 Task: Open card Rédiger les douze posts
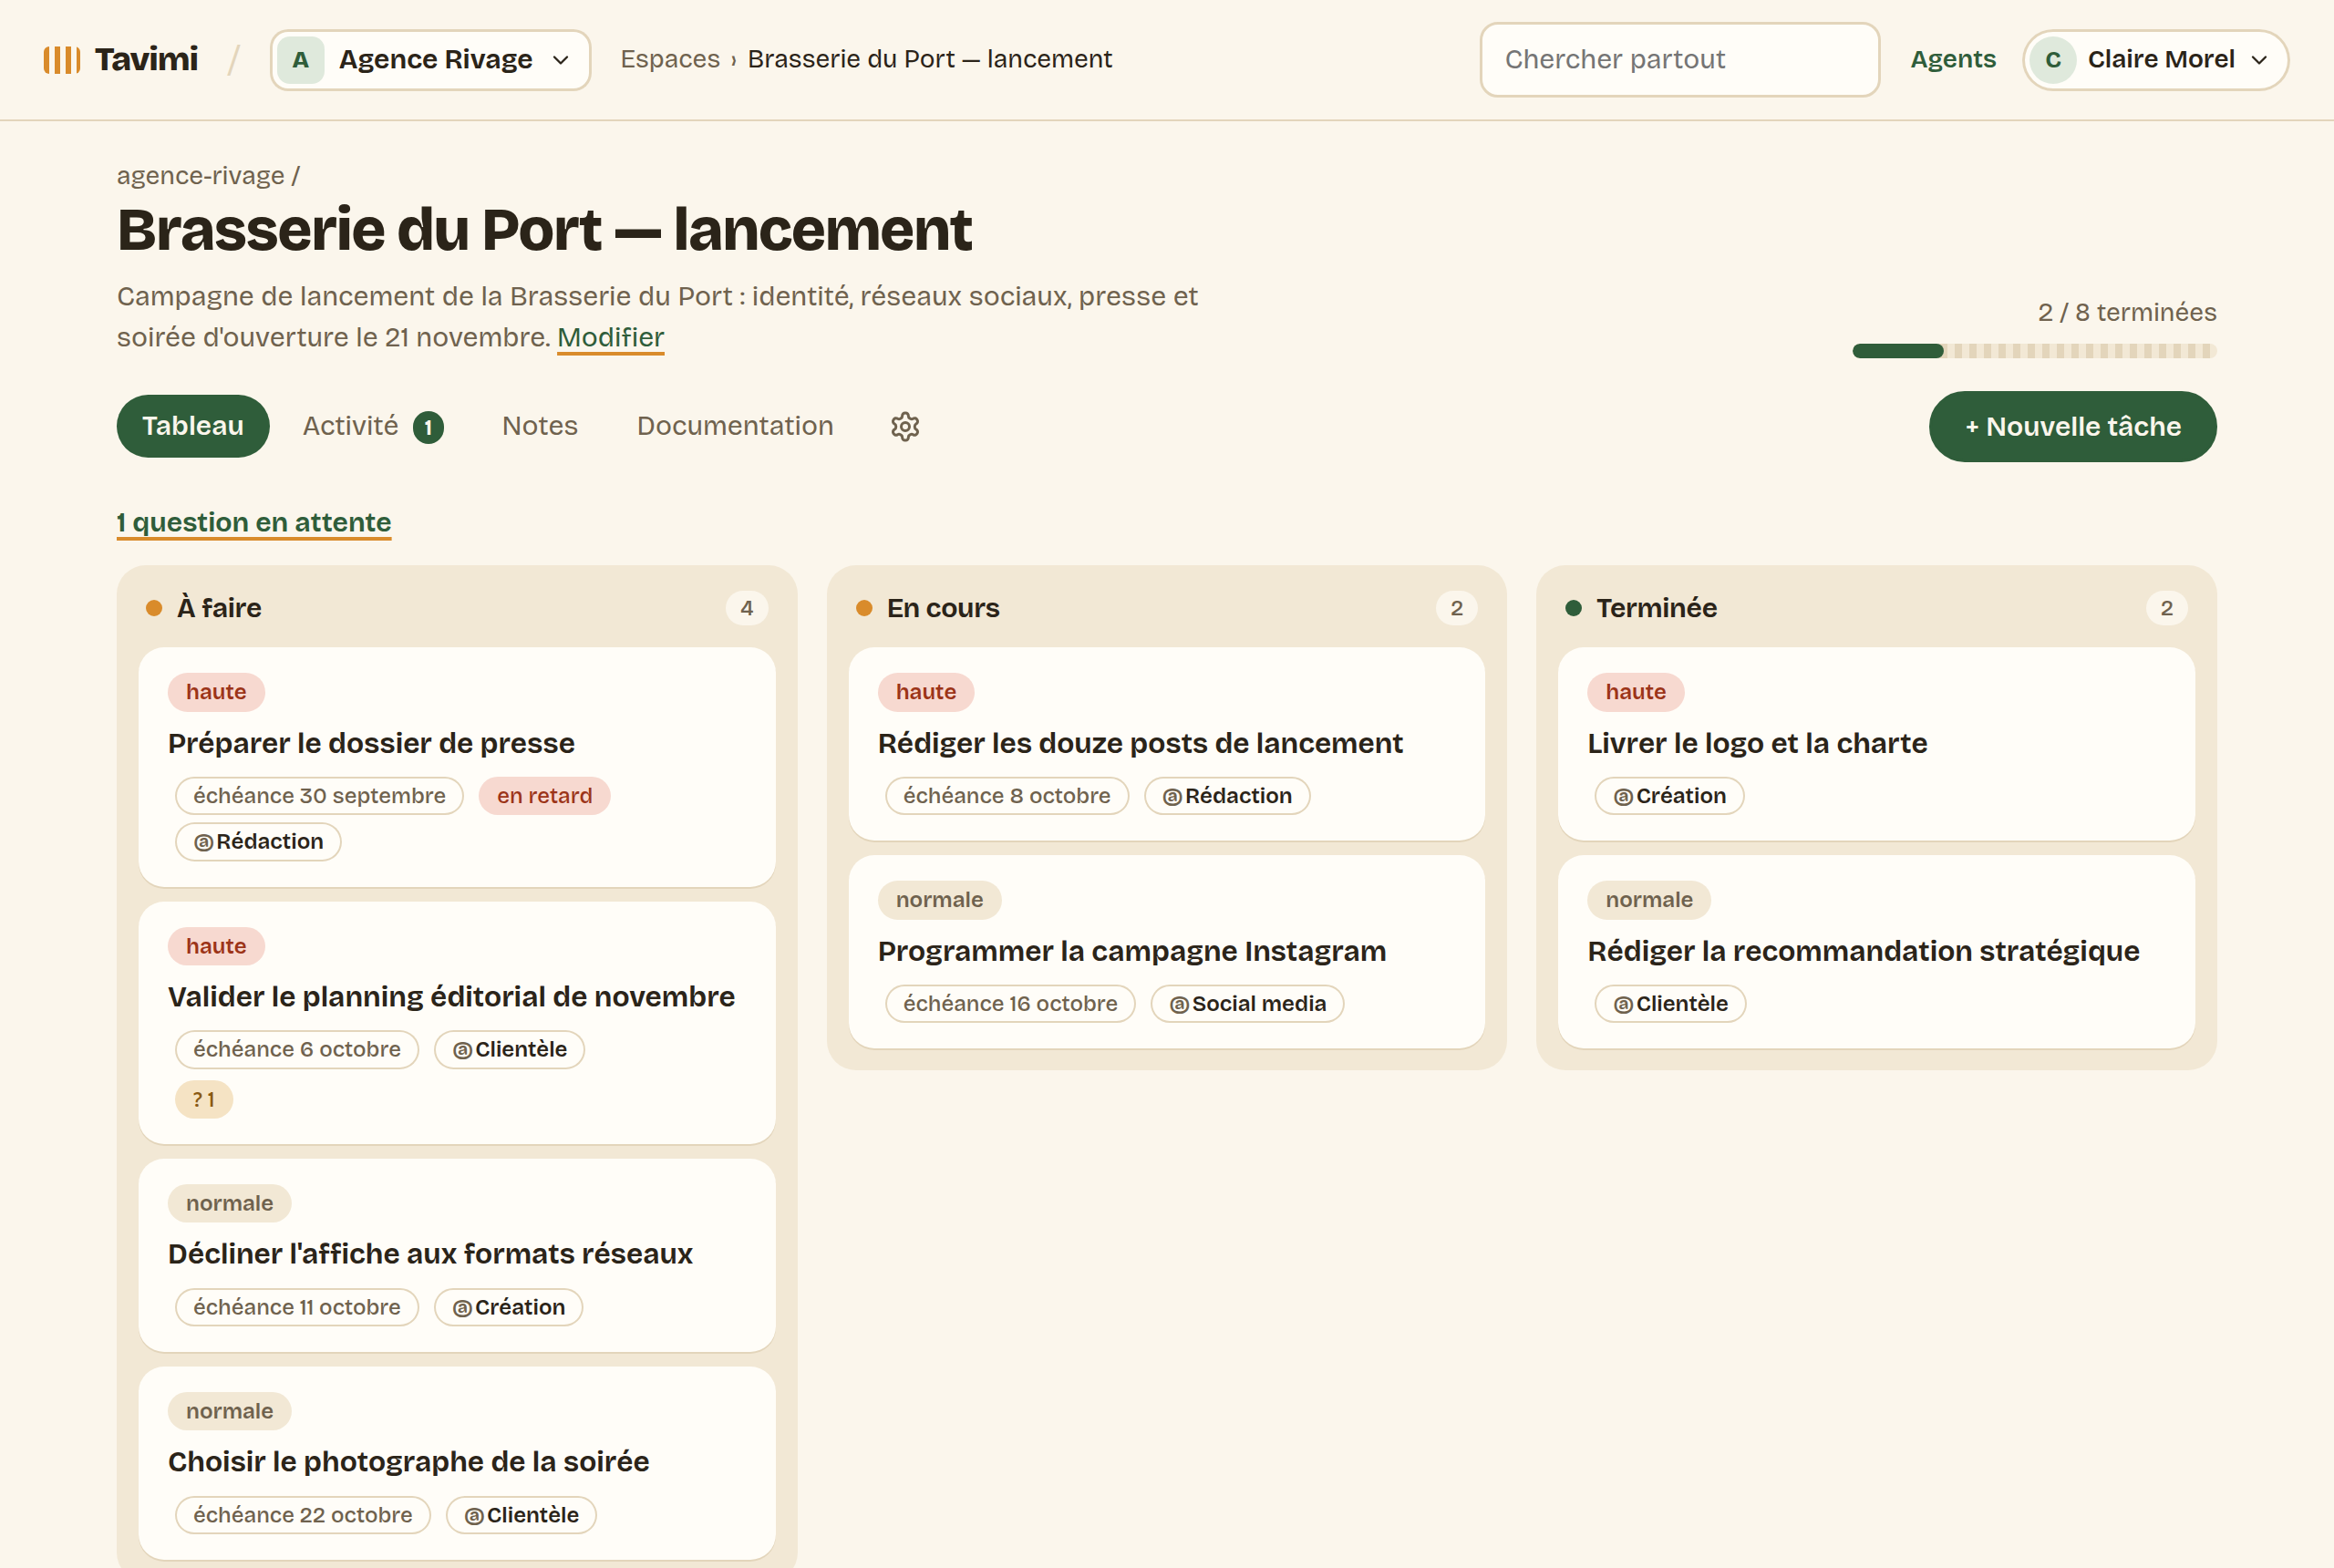pos(1166,743)
